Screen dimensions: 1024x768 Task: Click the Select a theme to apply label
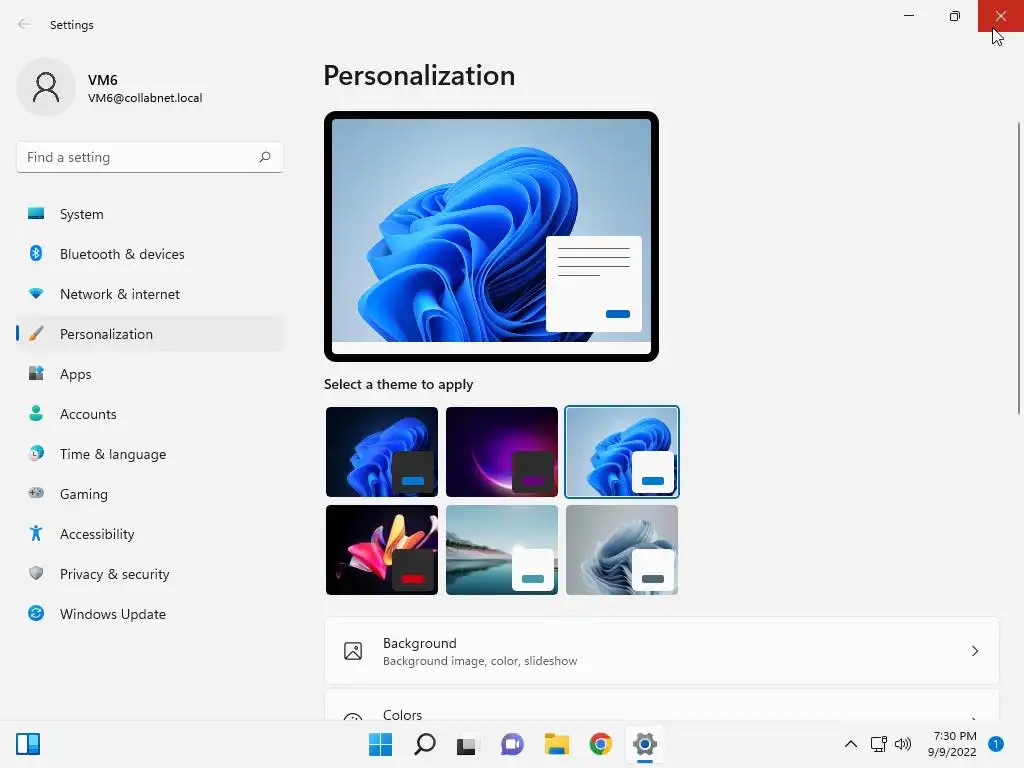[x=398, y=384]
